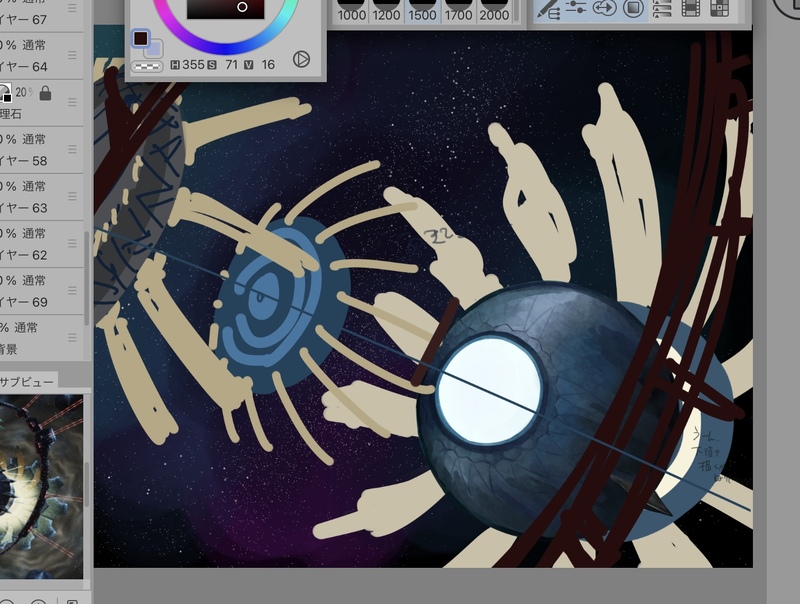The width and height of the screenshot is (800, 604).
Task: Click the double-arrow circle panel icon
Action: [605, 8]
